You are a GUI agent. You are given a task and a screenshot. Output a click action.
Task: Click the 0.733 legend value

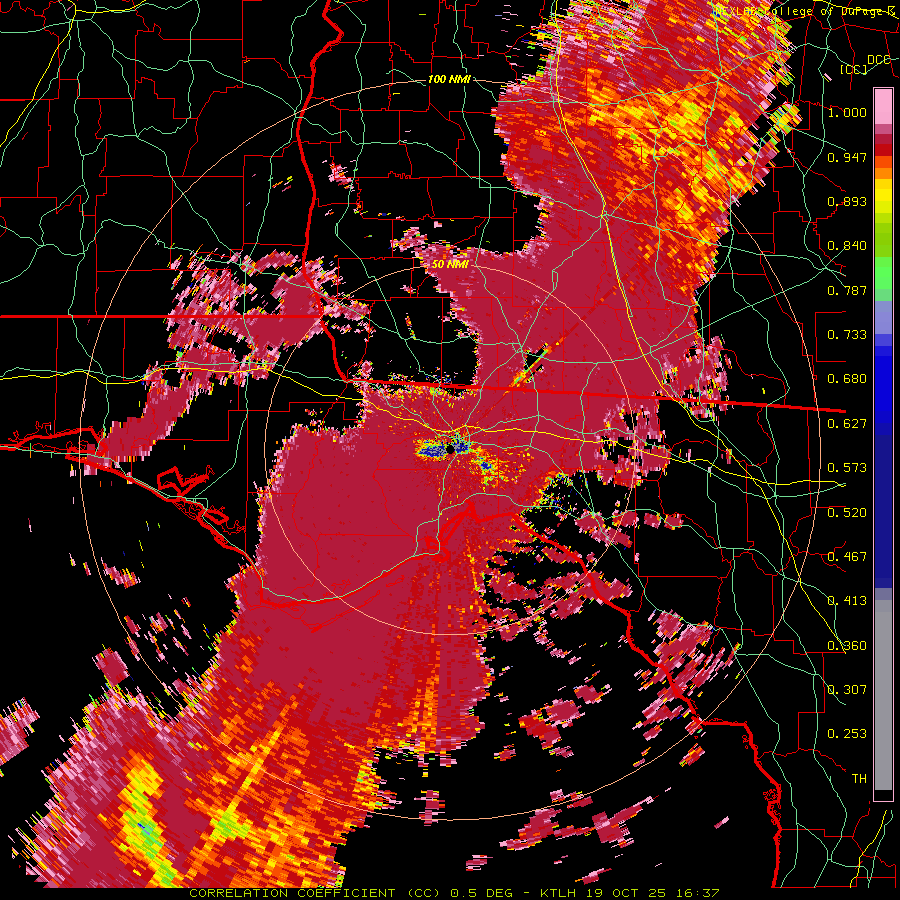tap(847, 335)
